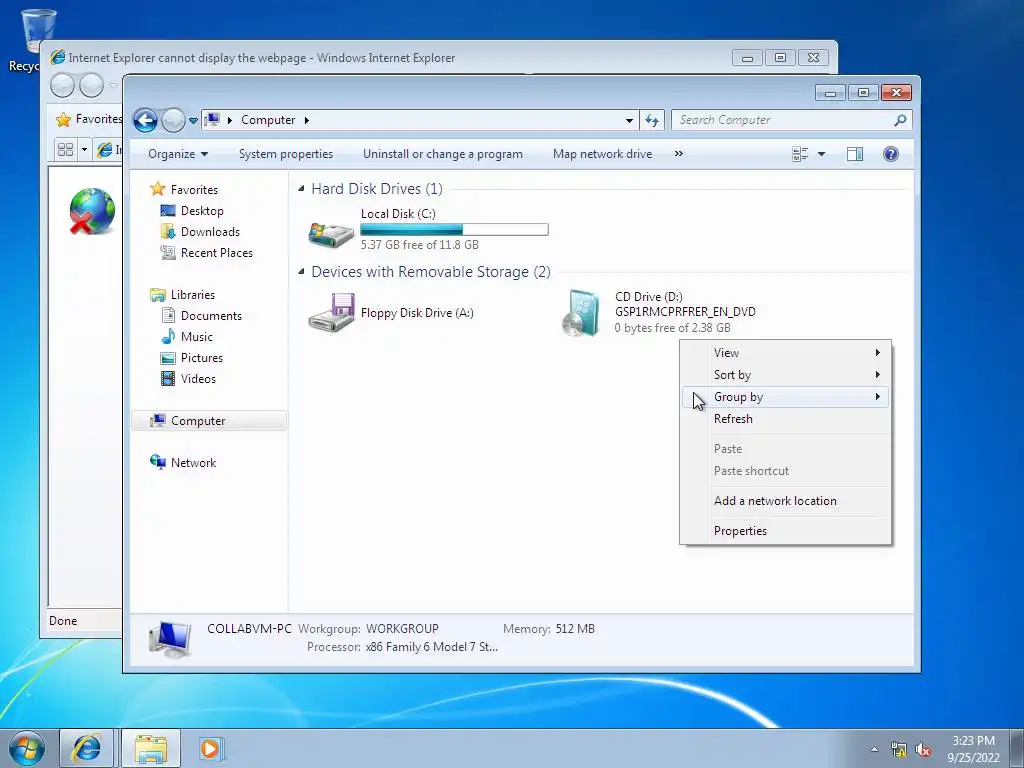Click Processor: x86 Family 6 details text
1024x768 pixels.
(x=402, y=647)
